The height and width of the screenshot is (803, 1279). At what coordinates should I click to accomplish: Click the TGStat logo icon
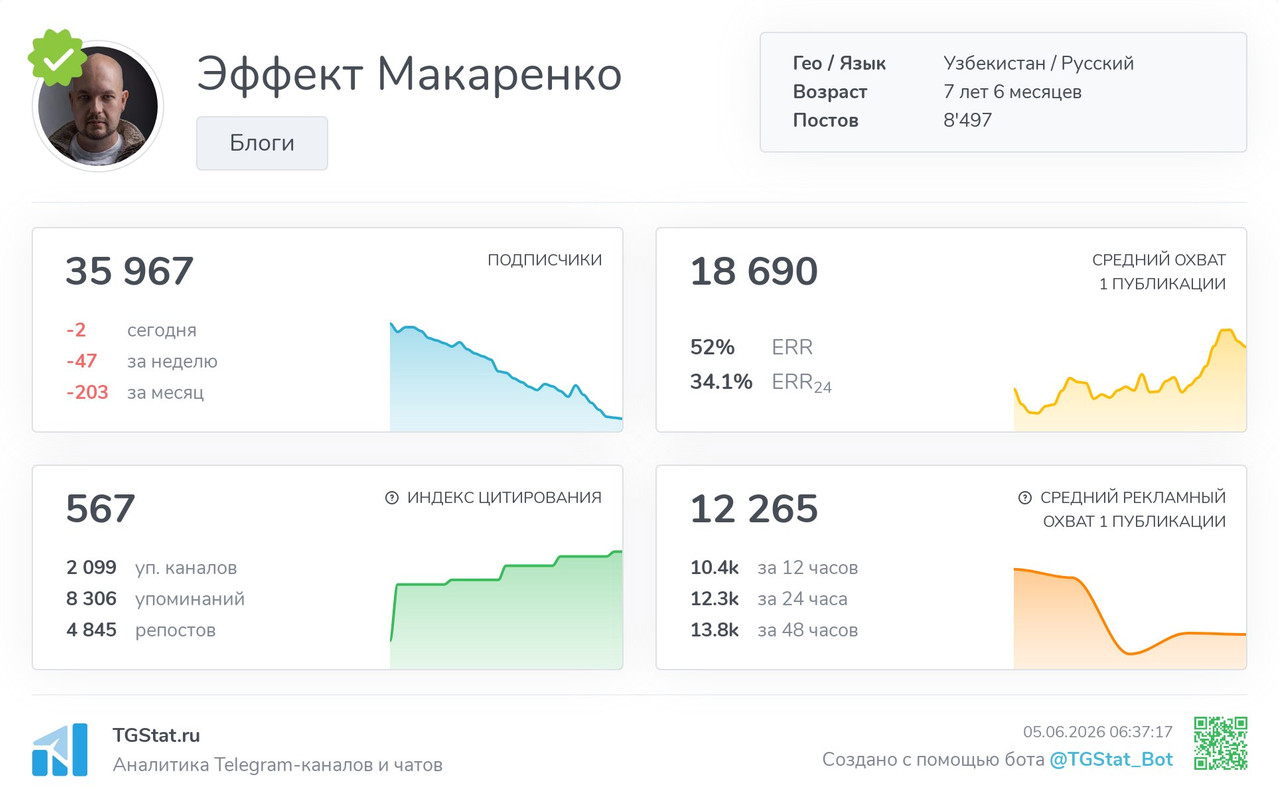pyautogui.click(x=60, y=750)
